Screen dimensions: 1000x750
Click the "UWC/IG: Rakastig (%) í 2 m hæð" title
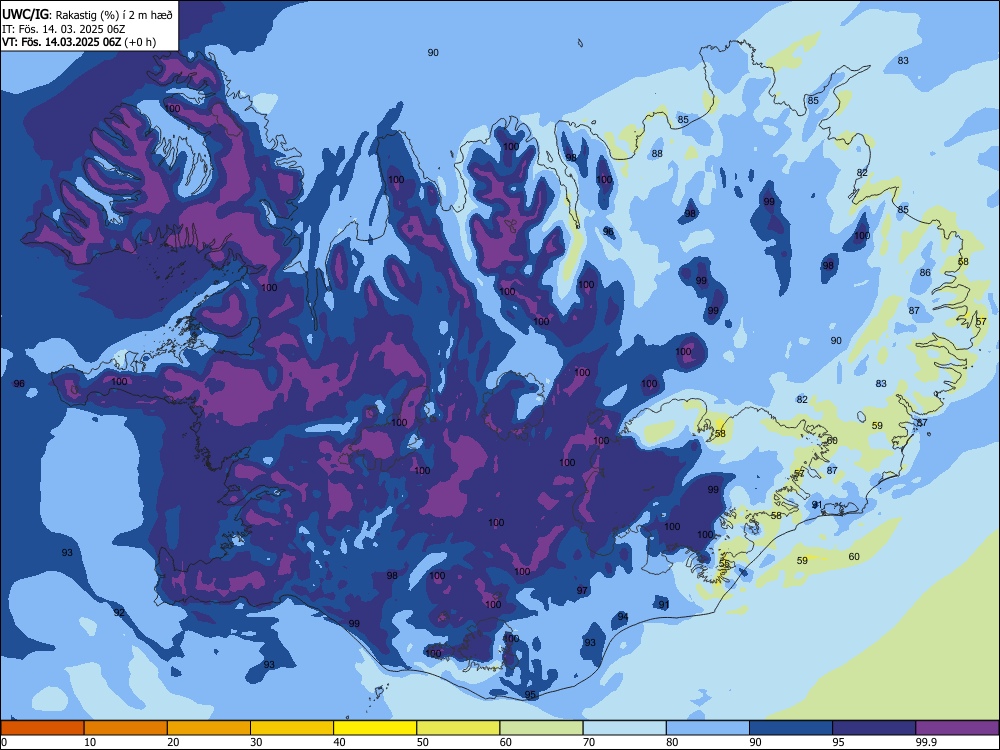[87, 14]
